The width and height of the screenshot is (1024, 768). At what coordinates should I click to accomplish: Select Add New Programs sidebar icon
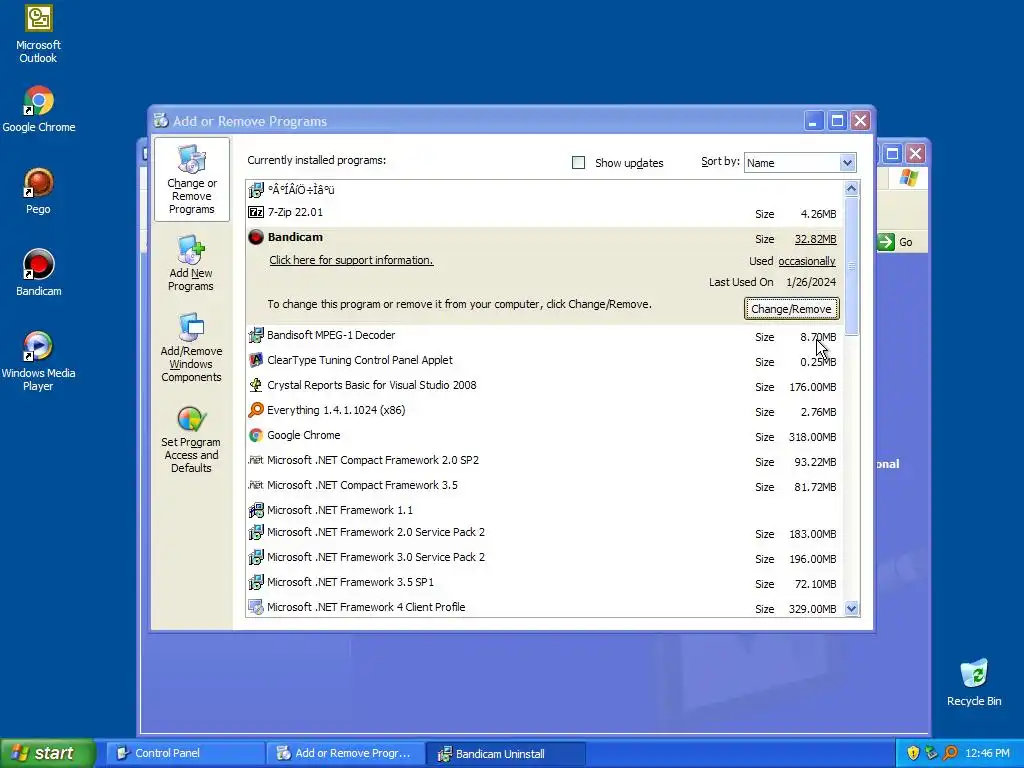[x=191, y=263]
